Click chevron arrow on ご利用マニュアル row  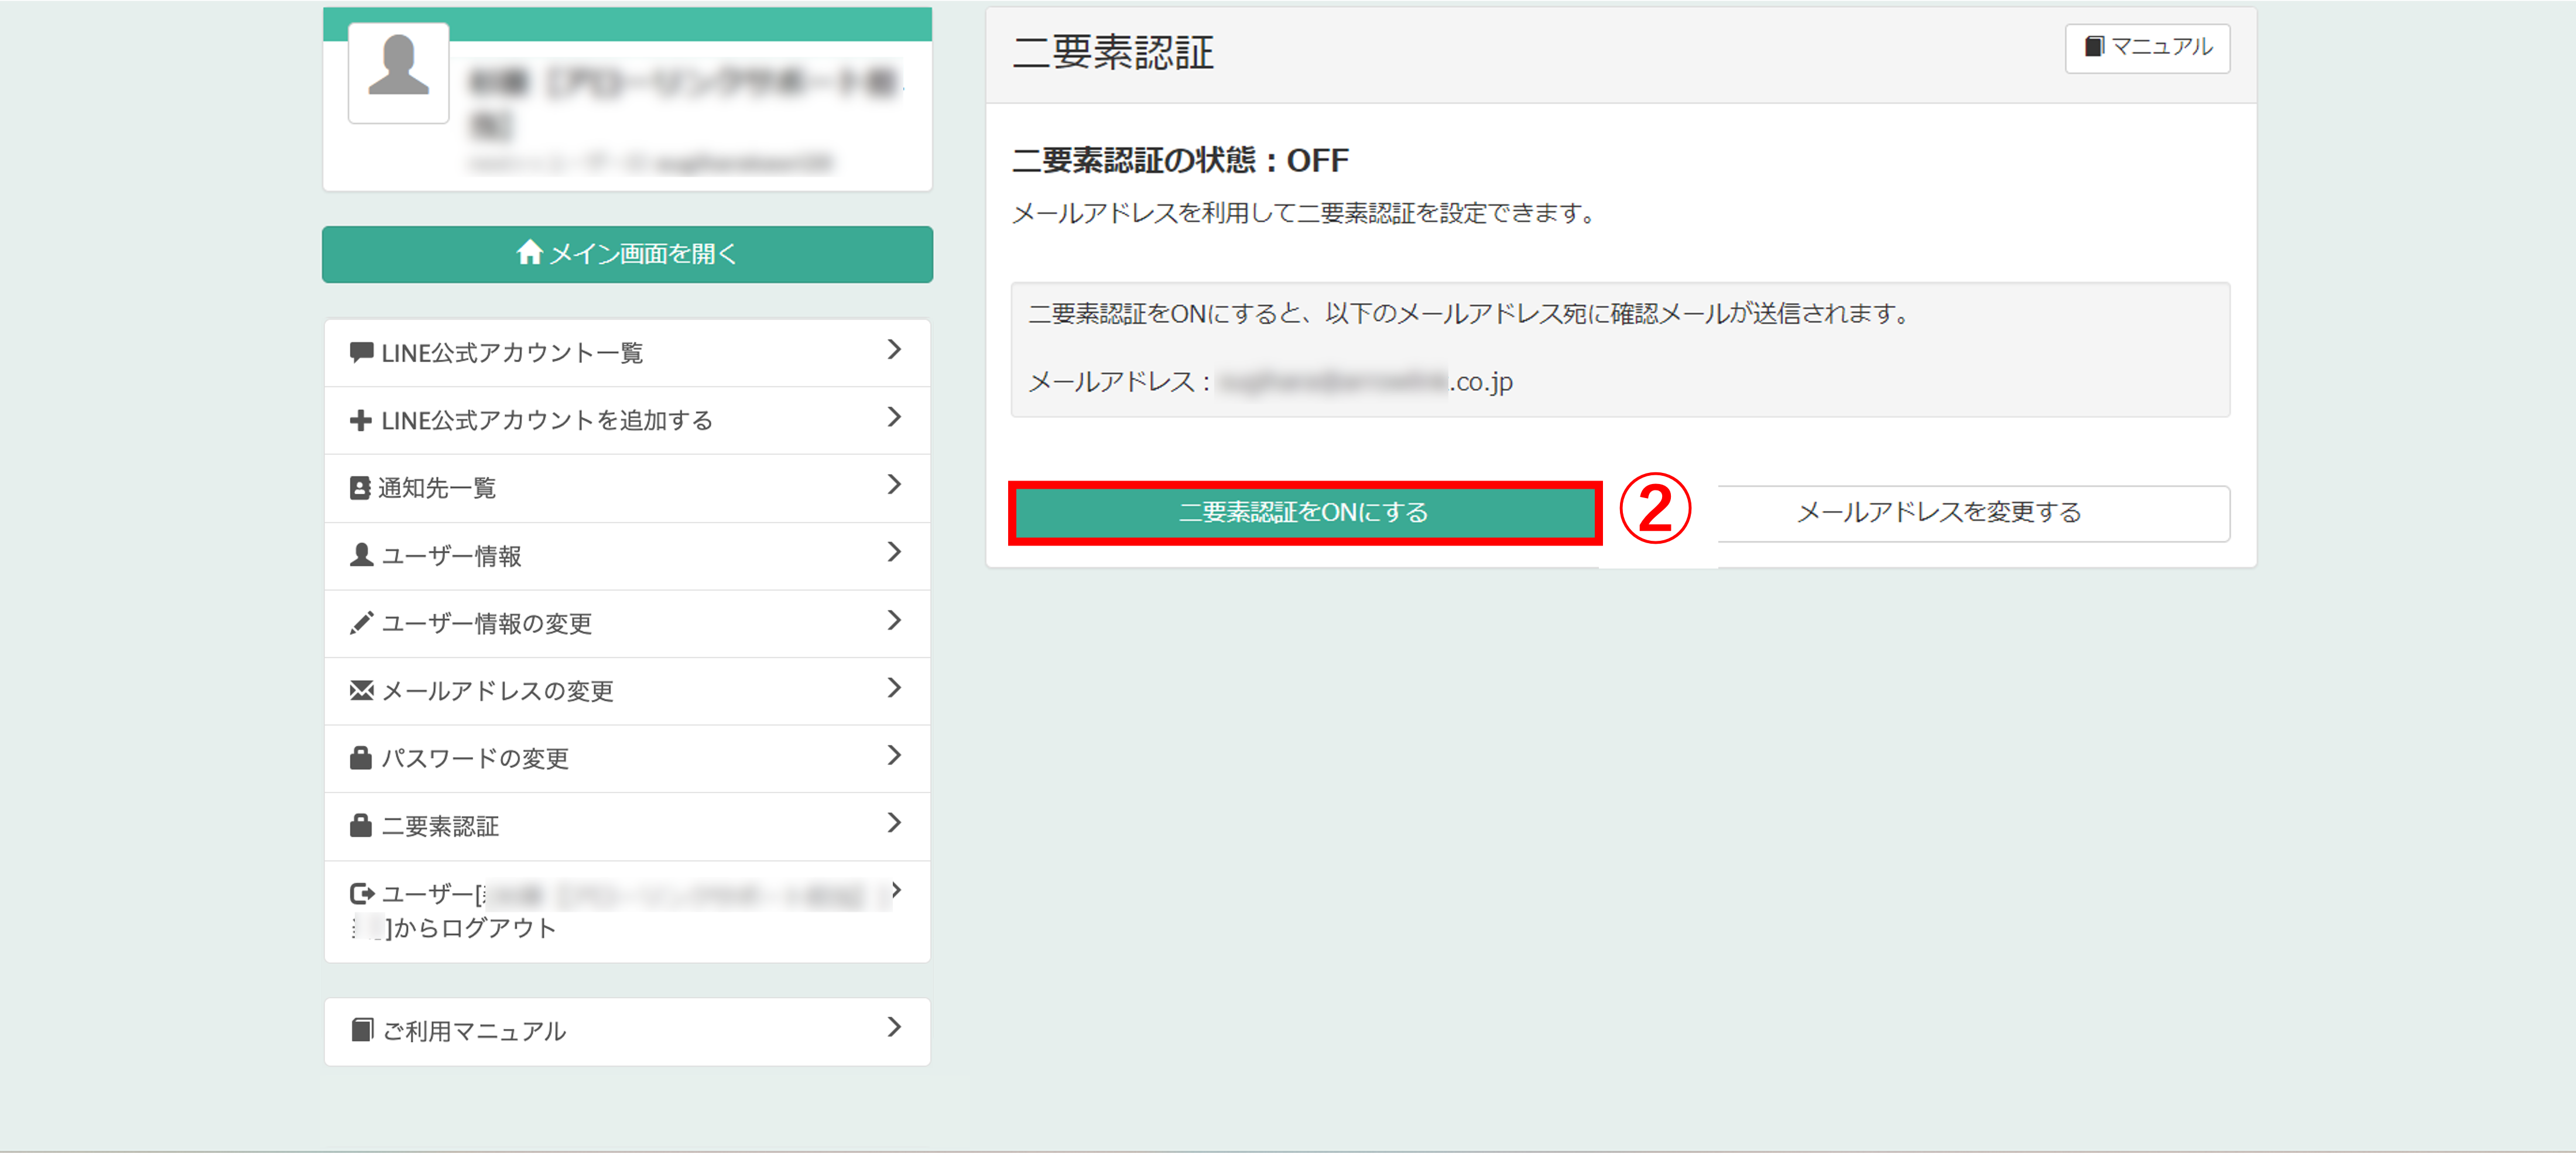894,1028
